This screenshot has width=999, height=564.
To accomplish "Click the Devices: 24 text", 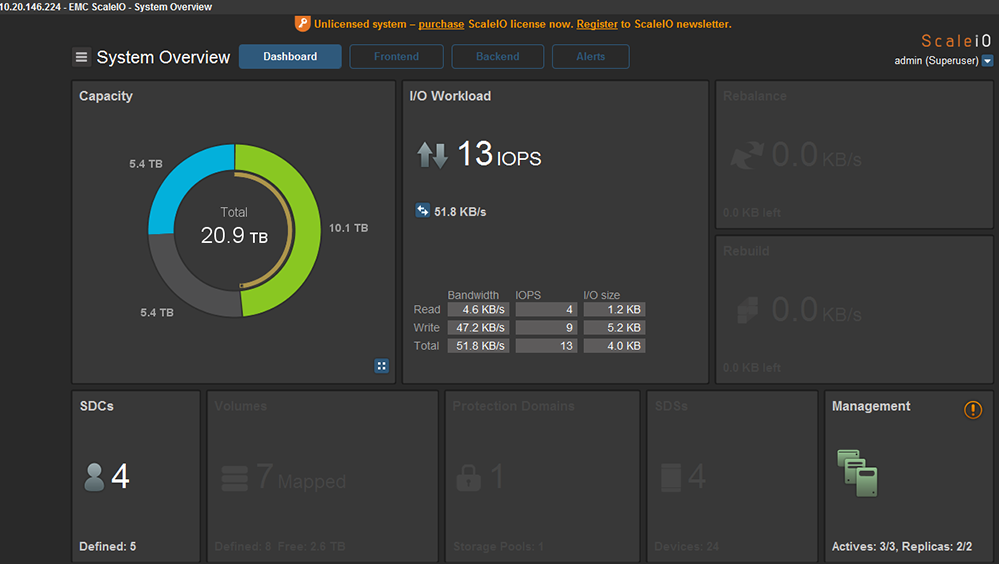I will point(686,546).
